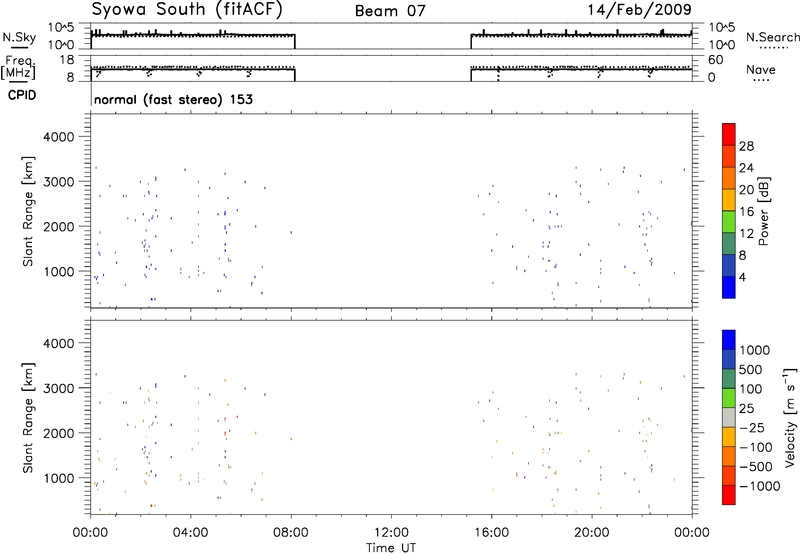Click the 'Velocity [m s⁻¹]' colorbar label
This screenshot has width=800, height=554.
[790, 417]
